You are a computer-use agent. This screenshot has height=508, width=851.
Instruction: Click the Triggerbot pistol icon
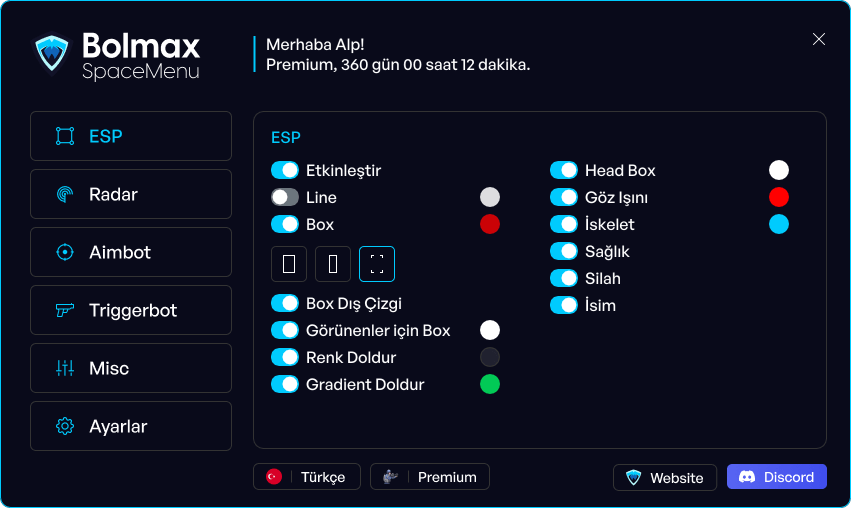(65, 310)
